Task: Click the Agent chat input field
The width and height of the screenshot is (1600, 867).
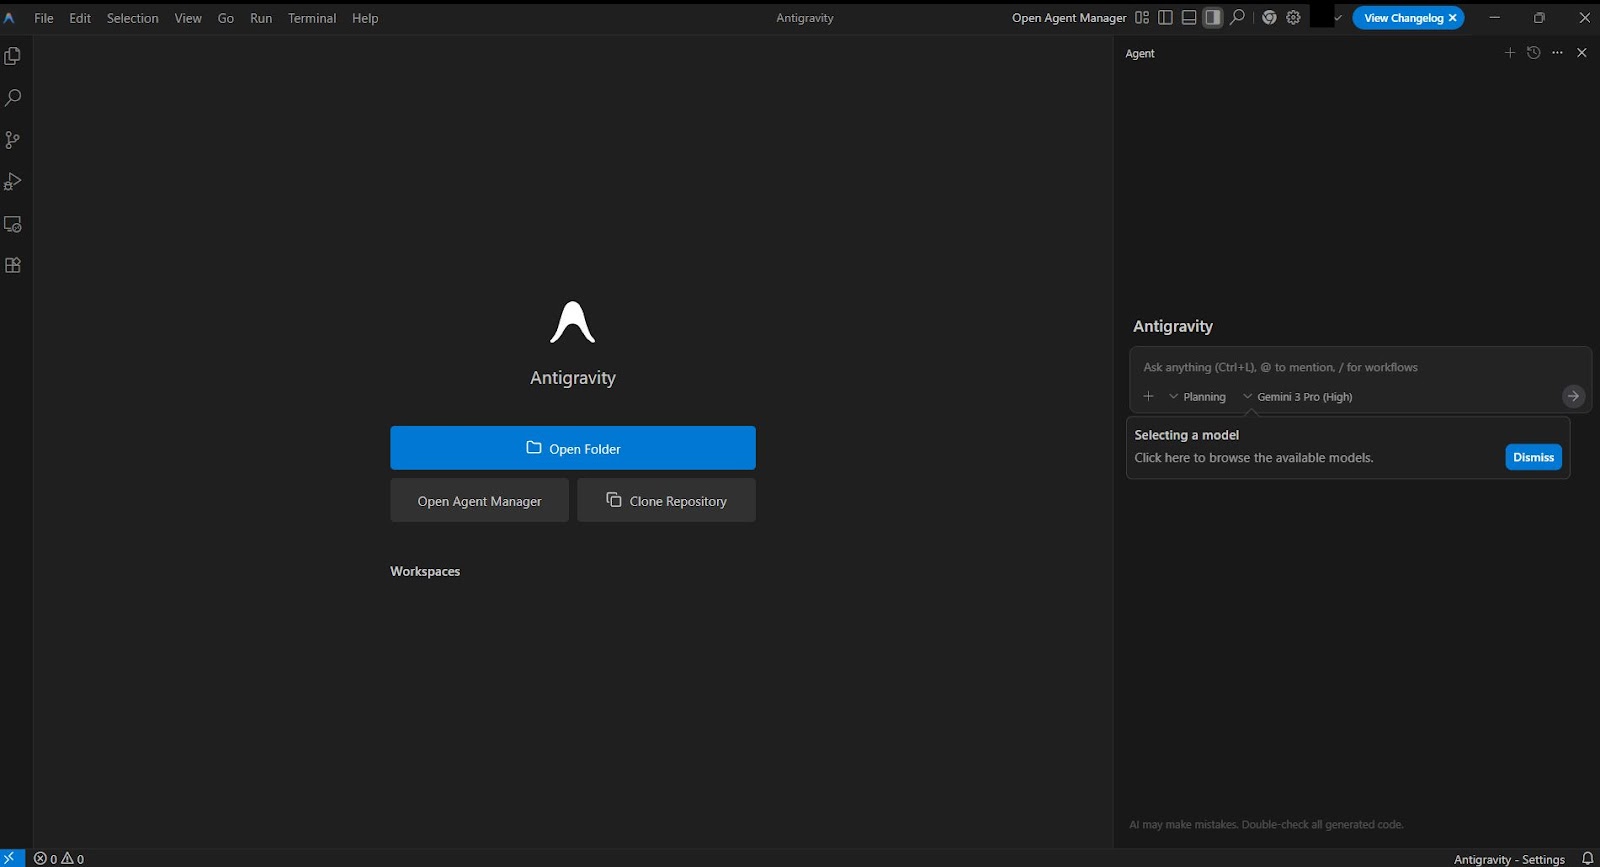Action: pyautogui.click(x=1360, y=367)
